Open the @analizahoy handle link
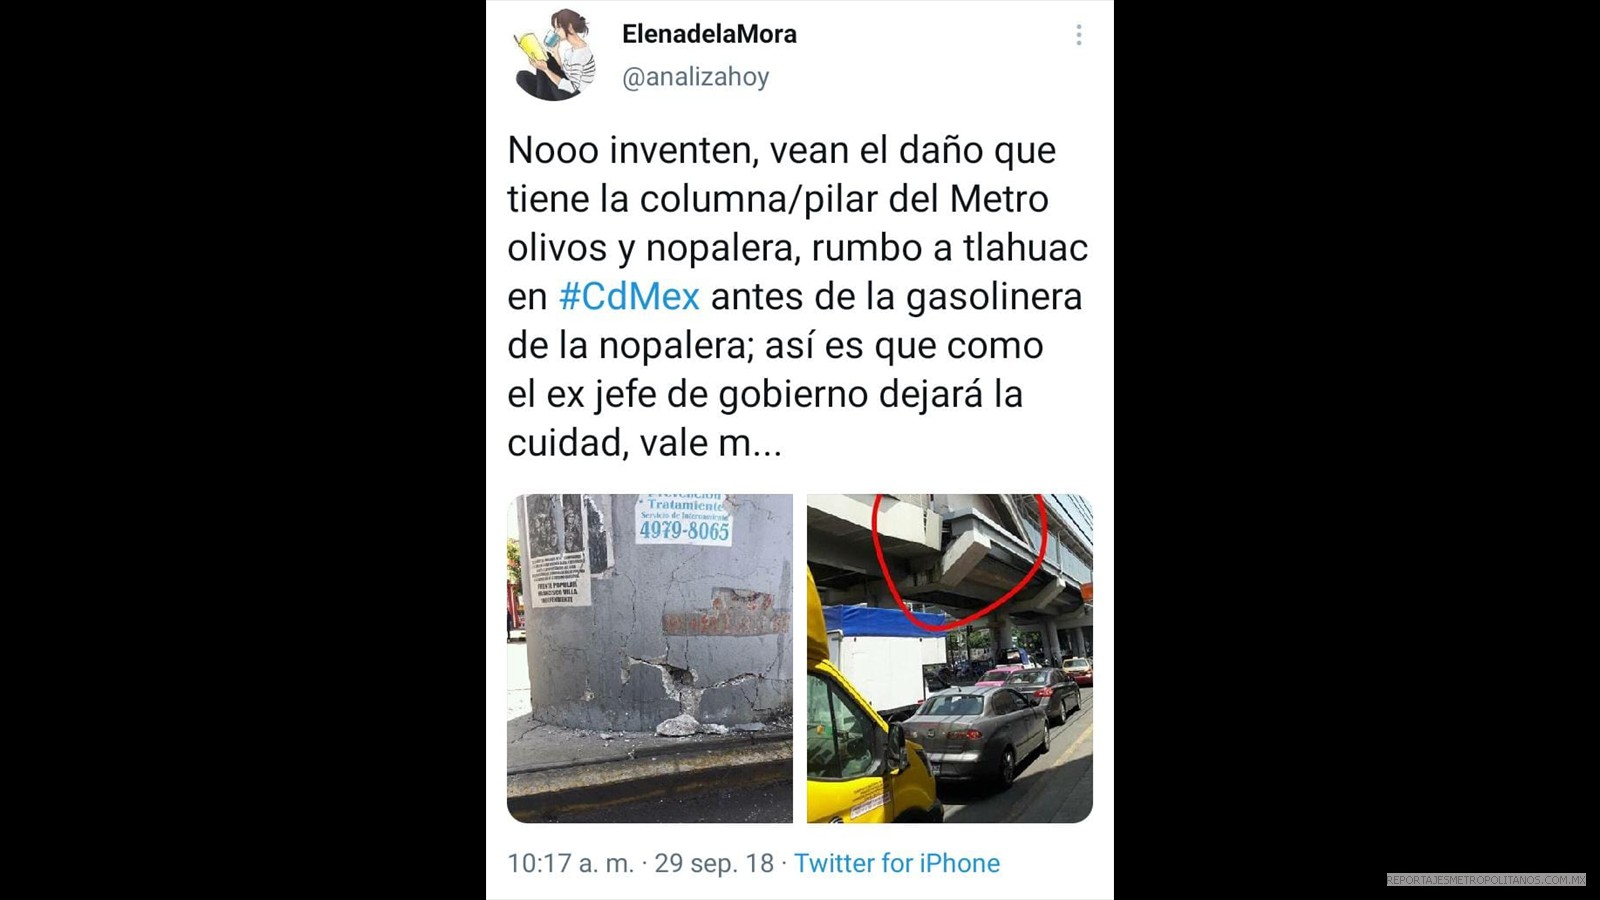The image size is (1600, 900). (695, 77)
